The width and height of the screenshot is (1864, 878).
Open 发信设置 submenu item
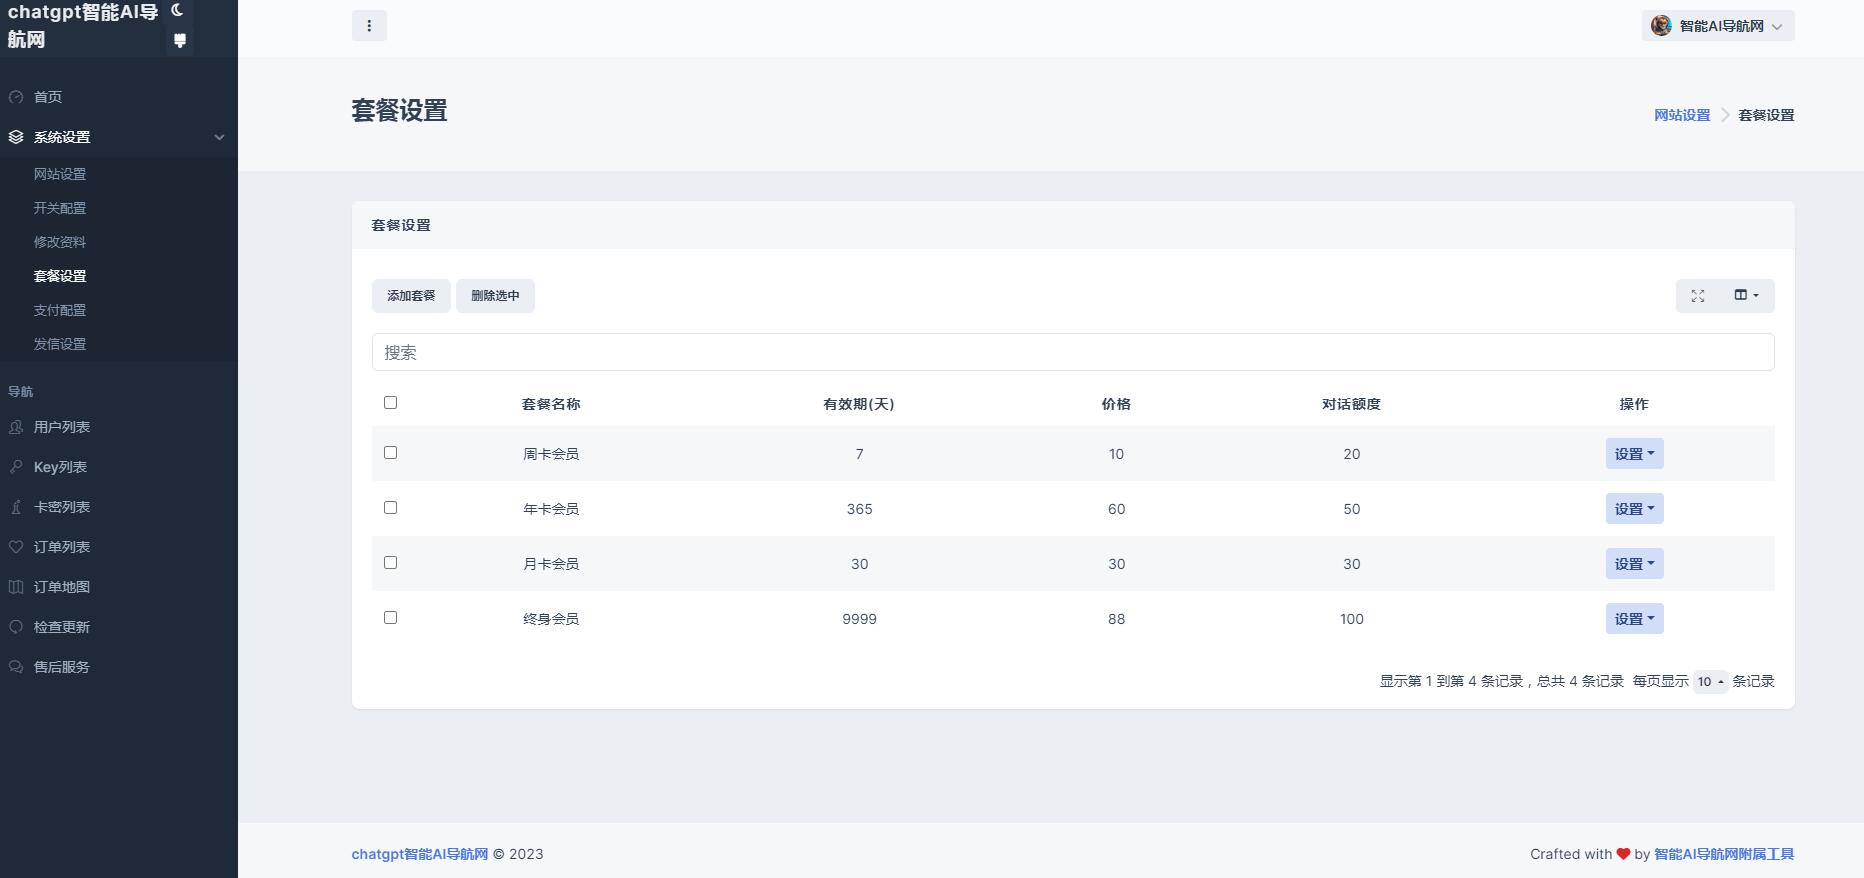coord(60,344)
